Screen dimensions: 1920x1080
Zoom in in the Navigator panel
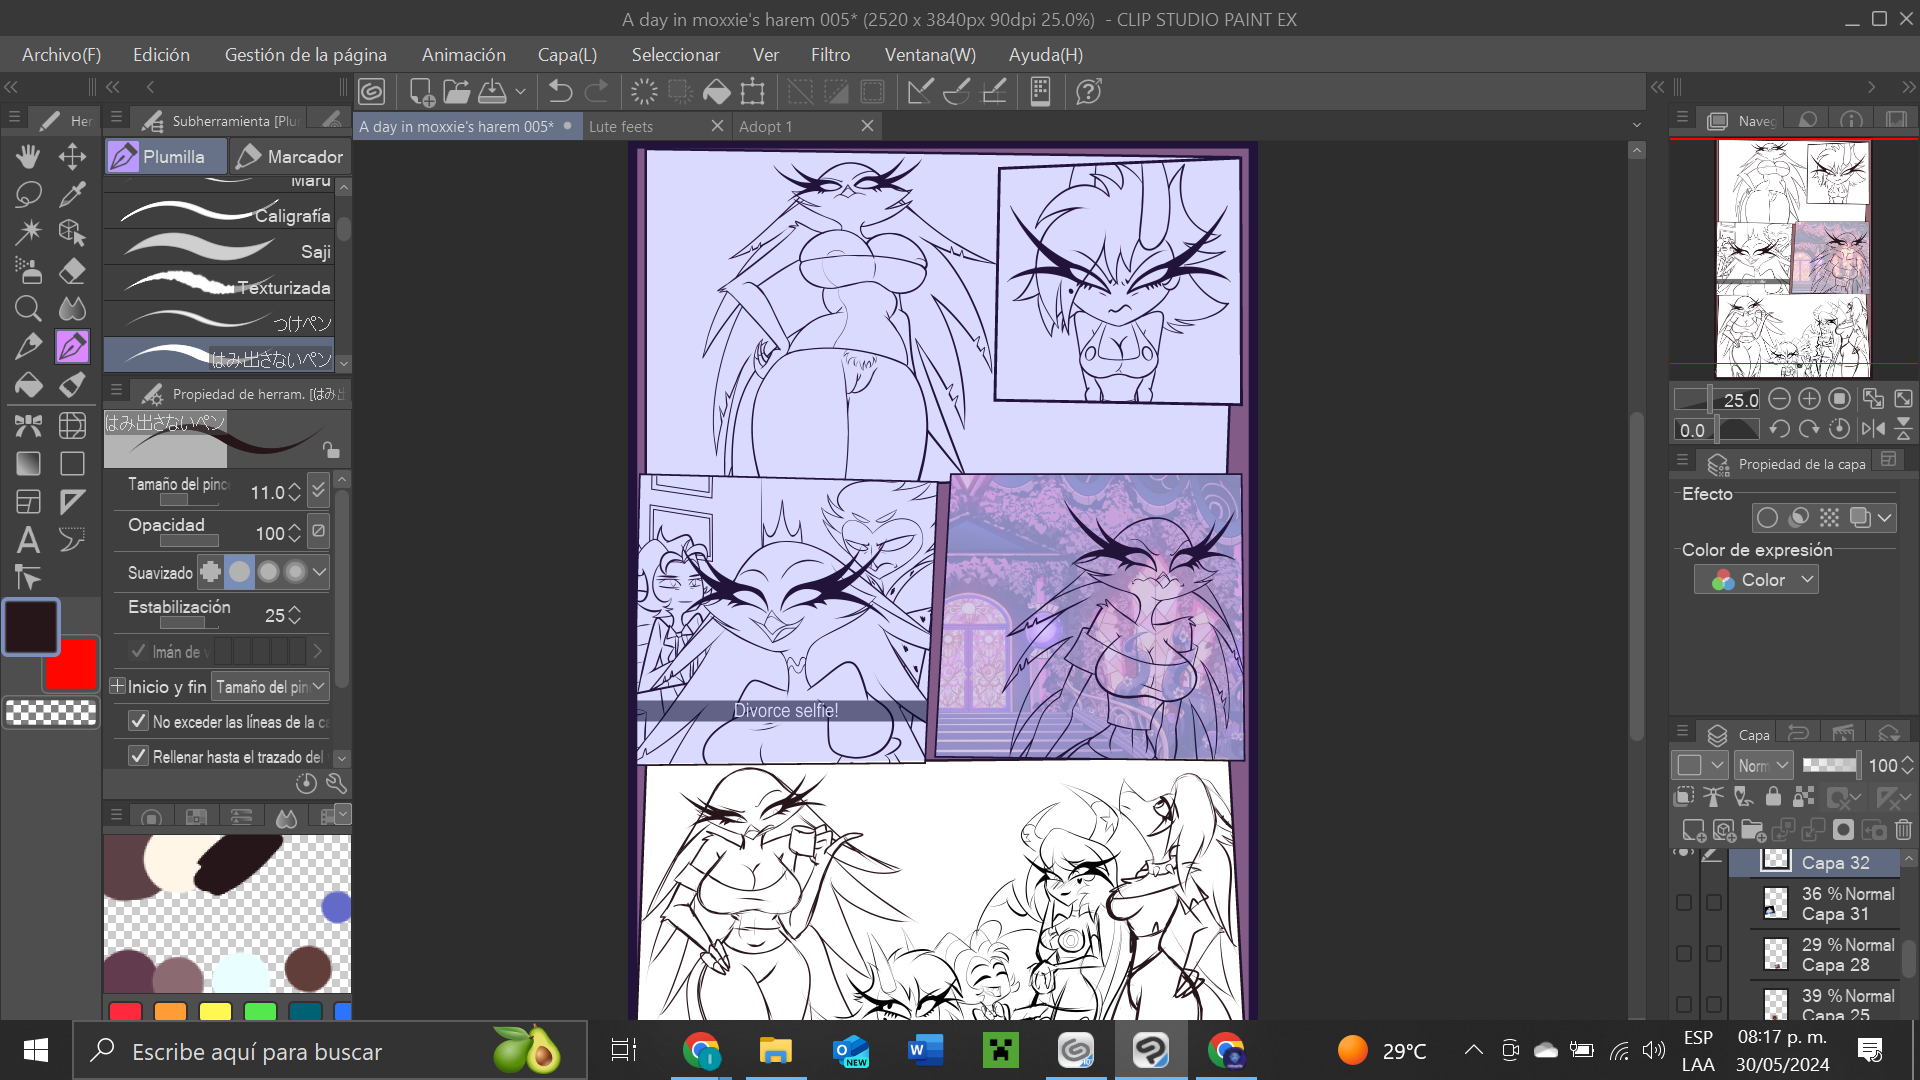[x=1809, y=399]
